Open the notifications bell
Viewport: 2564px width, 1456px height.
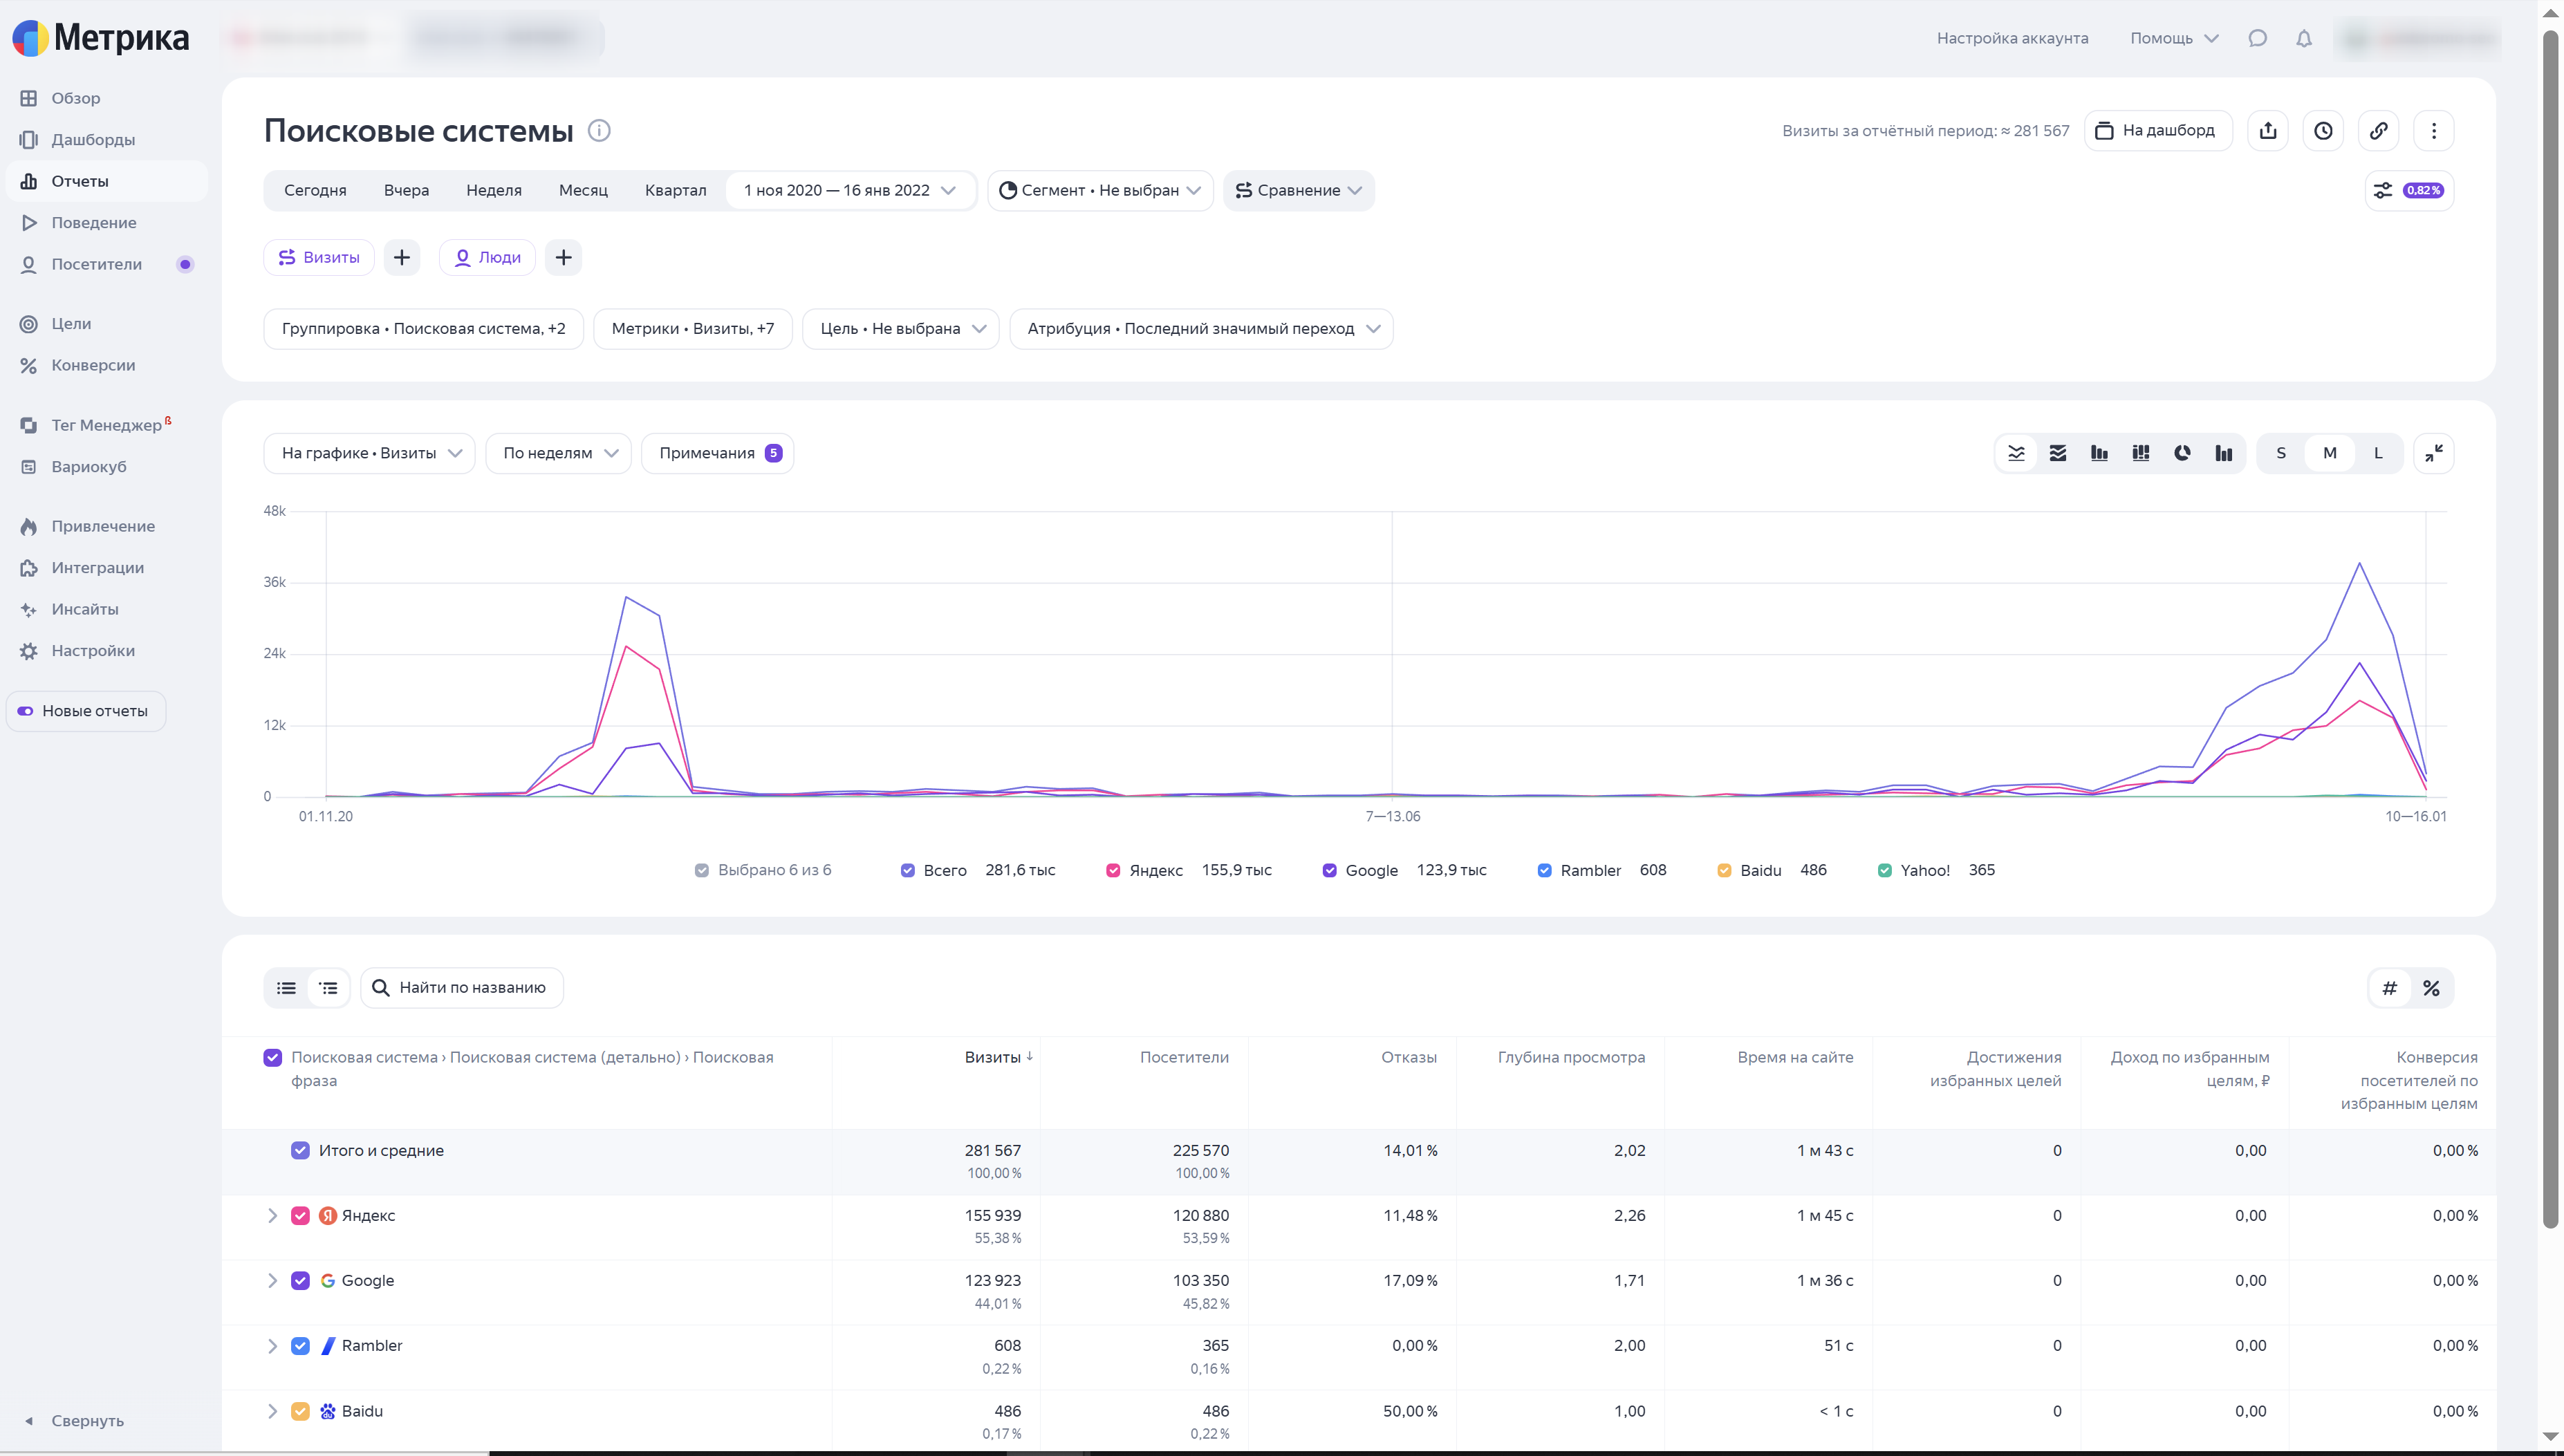pos(2304,38)
